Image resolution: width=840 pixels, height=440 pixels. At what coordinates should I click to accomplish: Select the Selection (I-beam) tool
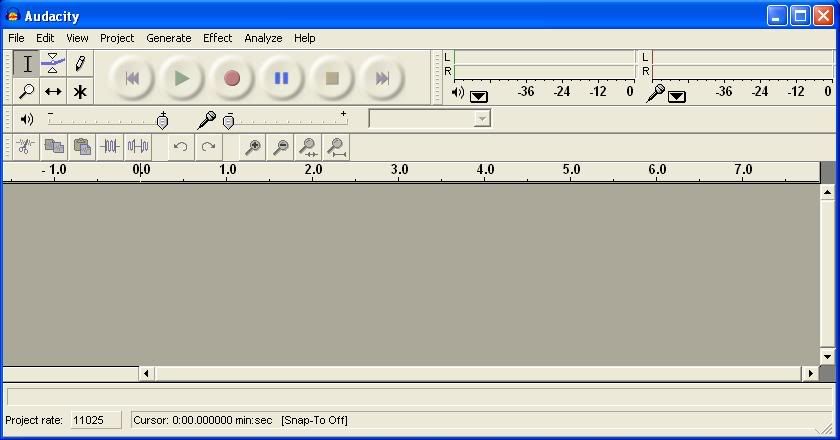point(26,64)
